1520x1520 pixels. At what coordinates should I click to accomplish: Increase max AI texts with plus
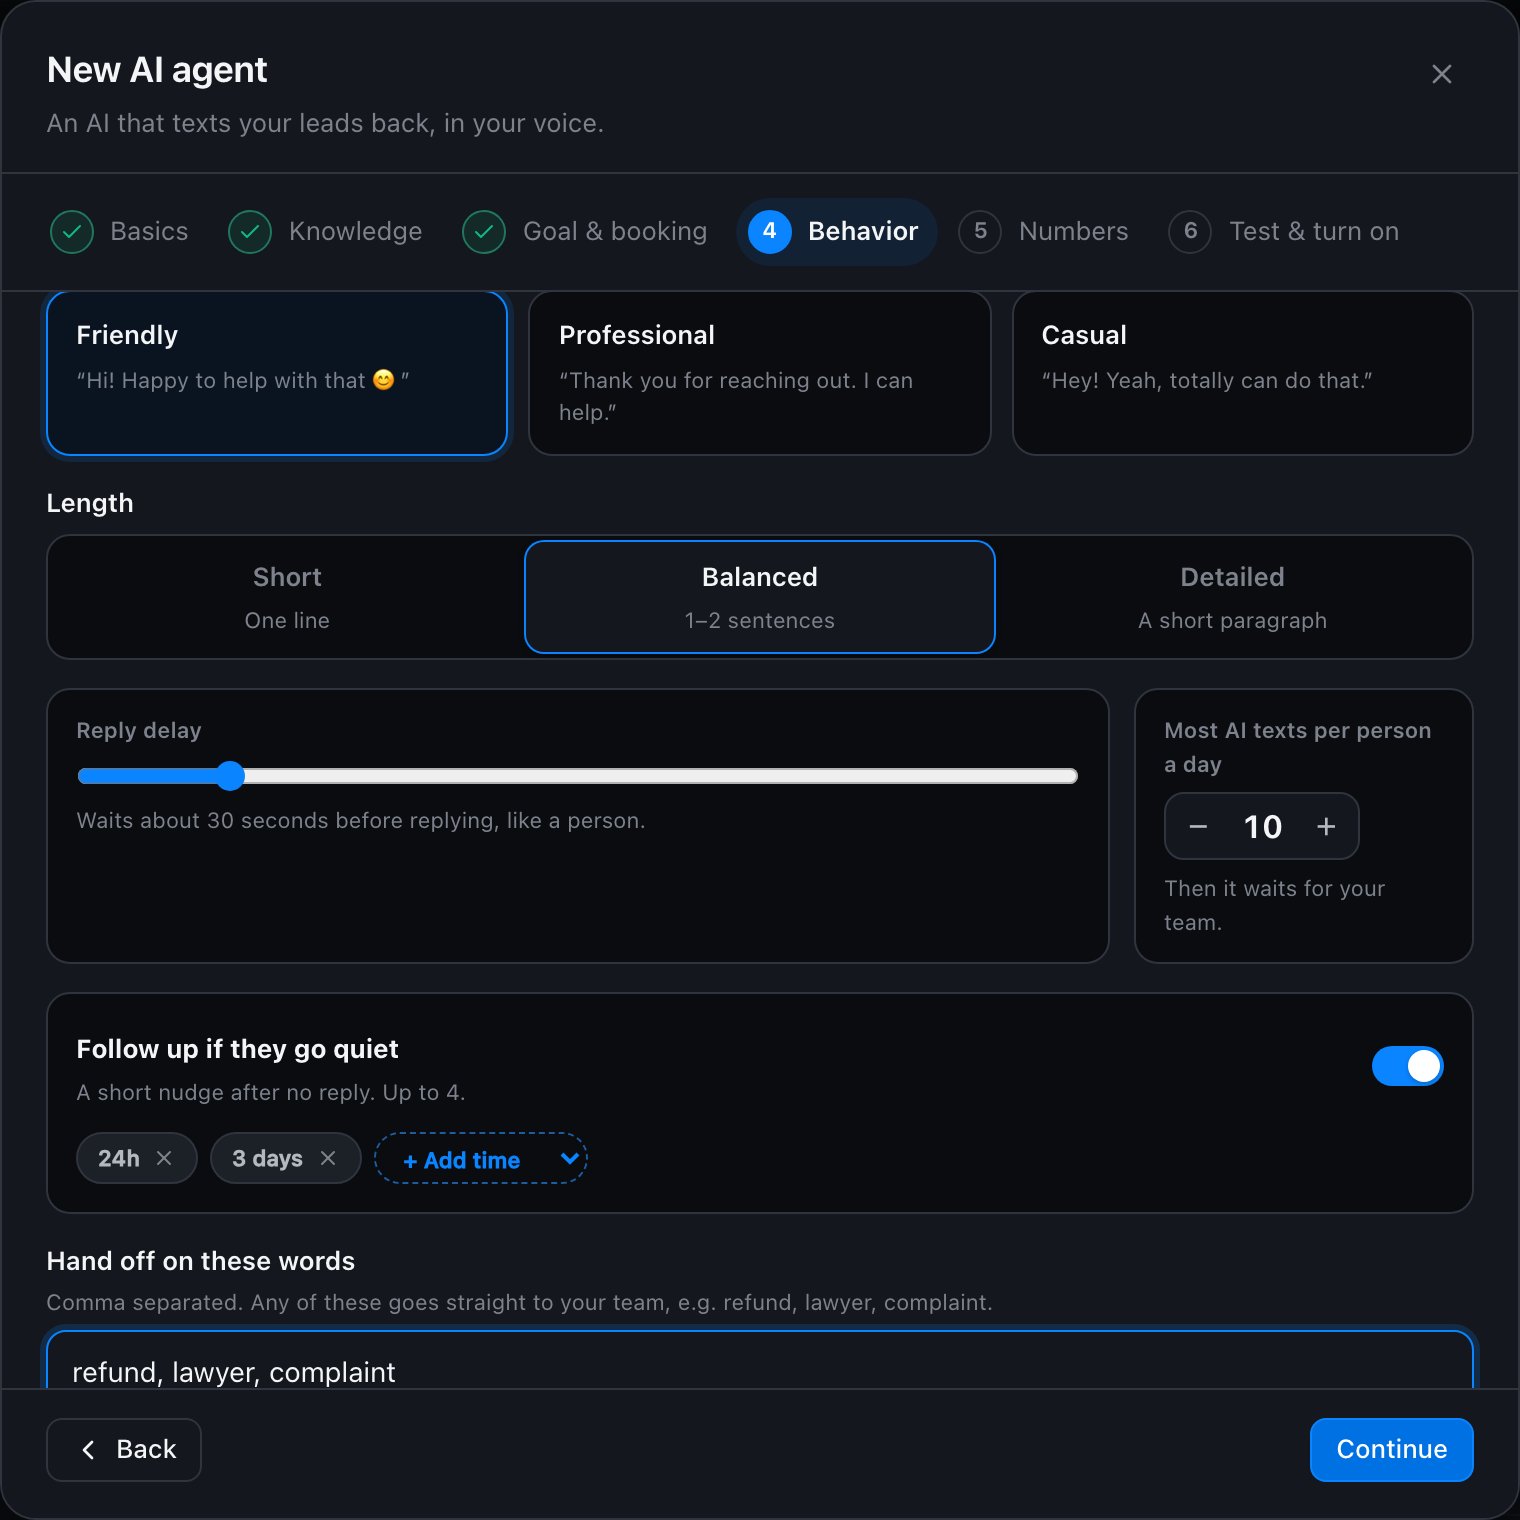click(1326, 827)
